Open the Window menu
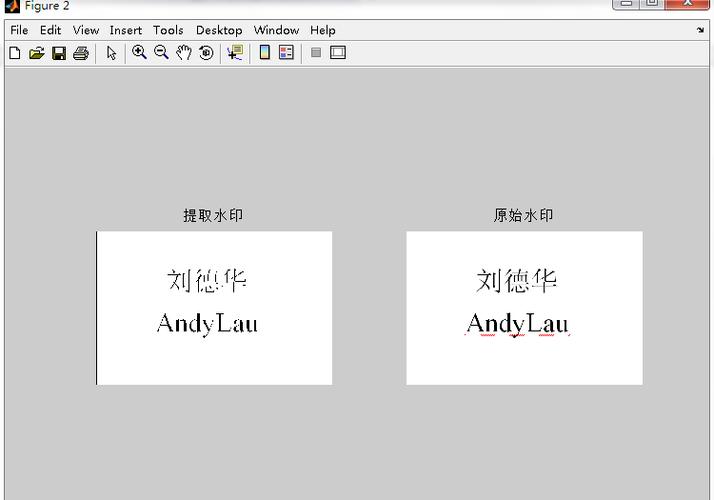This screenshot has height=500, width=714. 276,30
